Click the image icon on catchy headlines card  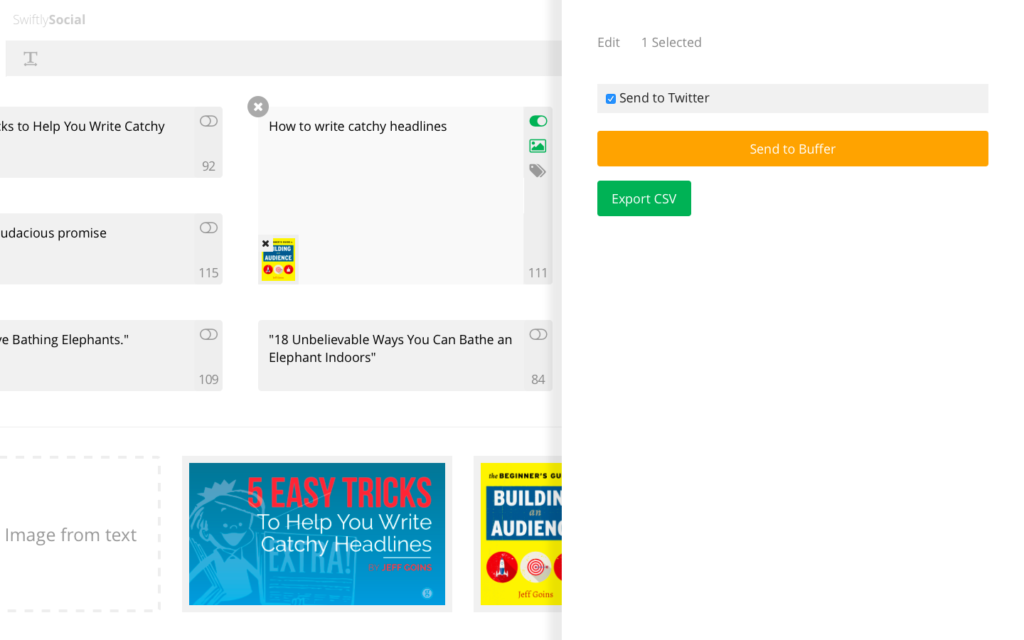[537, 146]
